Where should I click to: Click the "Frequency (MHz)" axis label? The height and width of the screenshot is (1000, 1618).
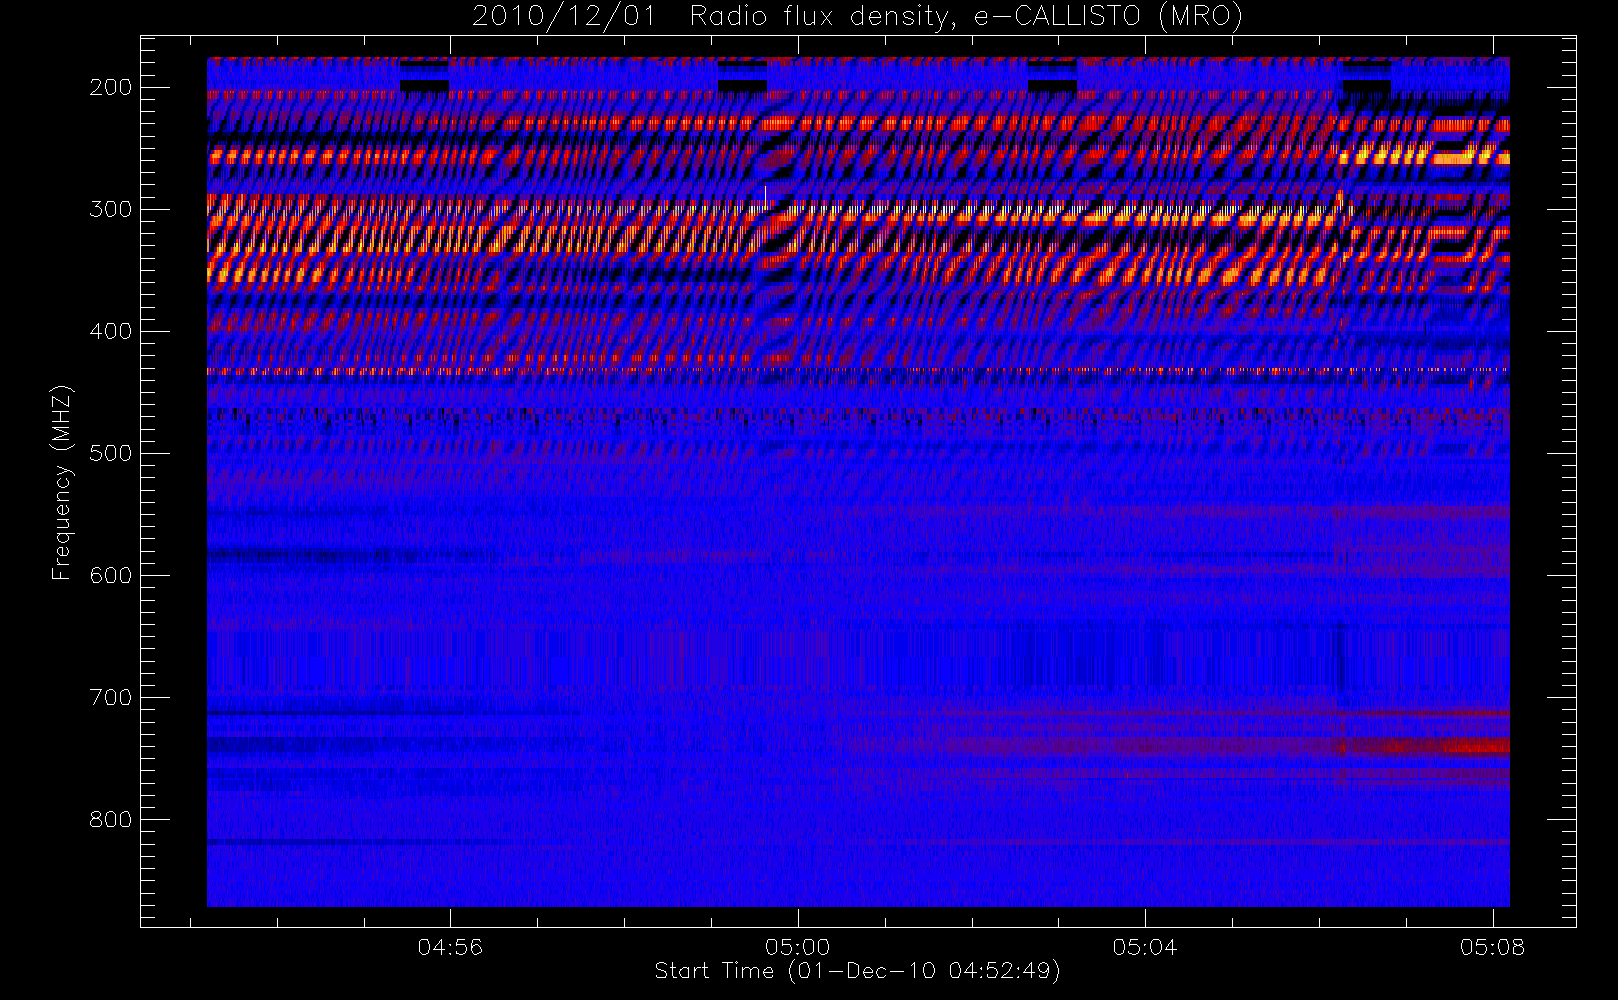click(x=62, y=482)
